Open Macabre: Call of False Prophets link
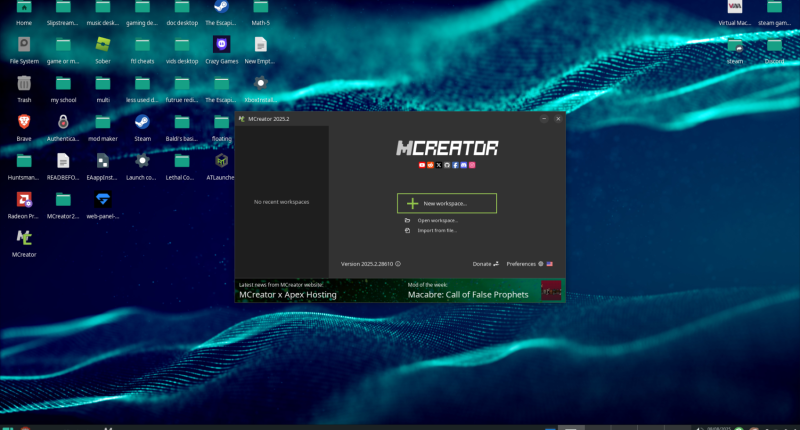 click(x=468, y=295)
